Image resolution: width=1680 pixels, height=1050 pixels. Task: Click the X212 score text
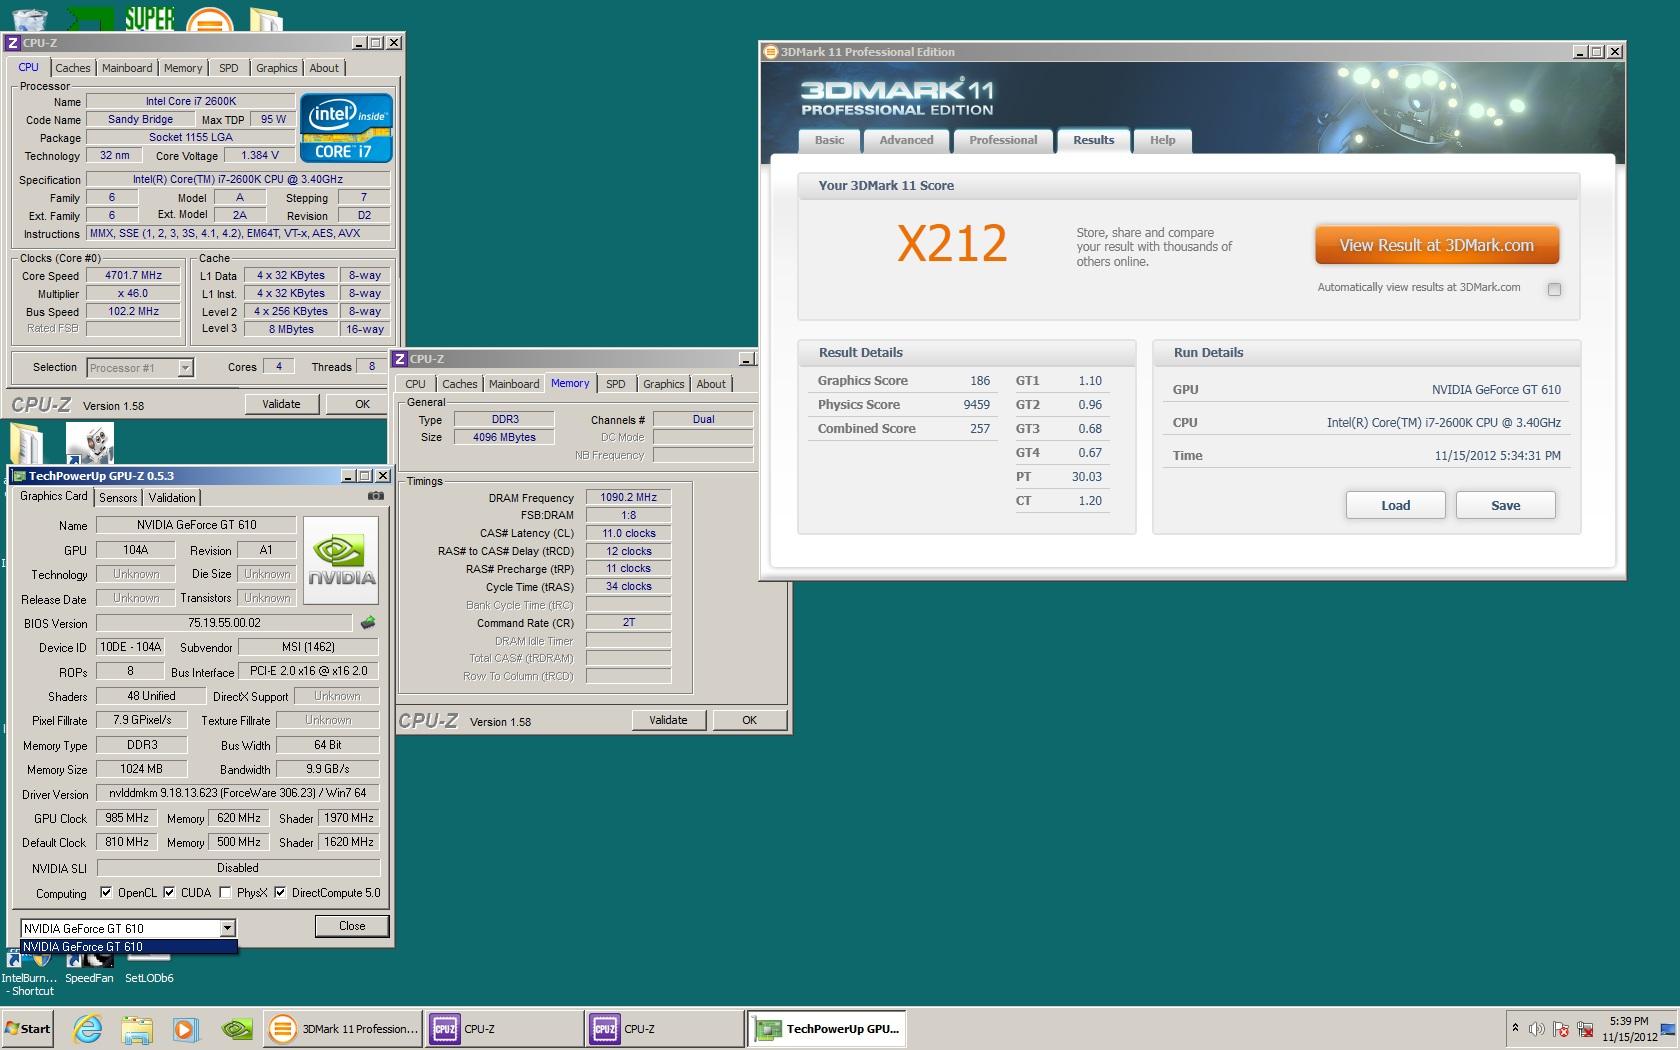point(951,243)
